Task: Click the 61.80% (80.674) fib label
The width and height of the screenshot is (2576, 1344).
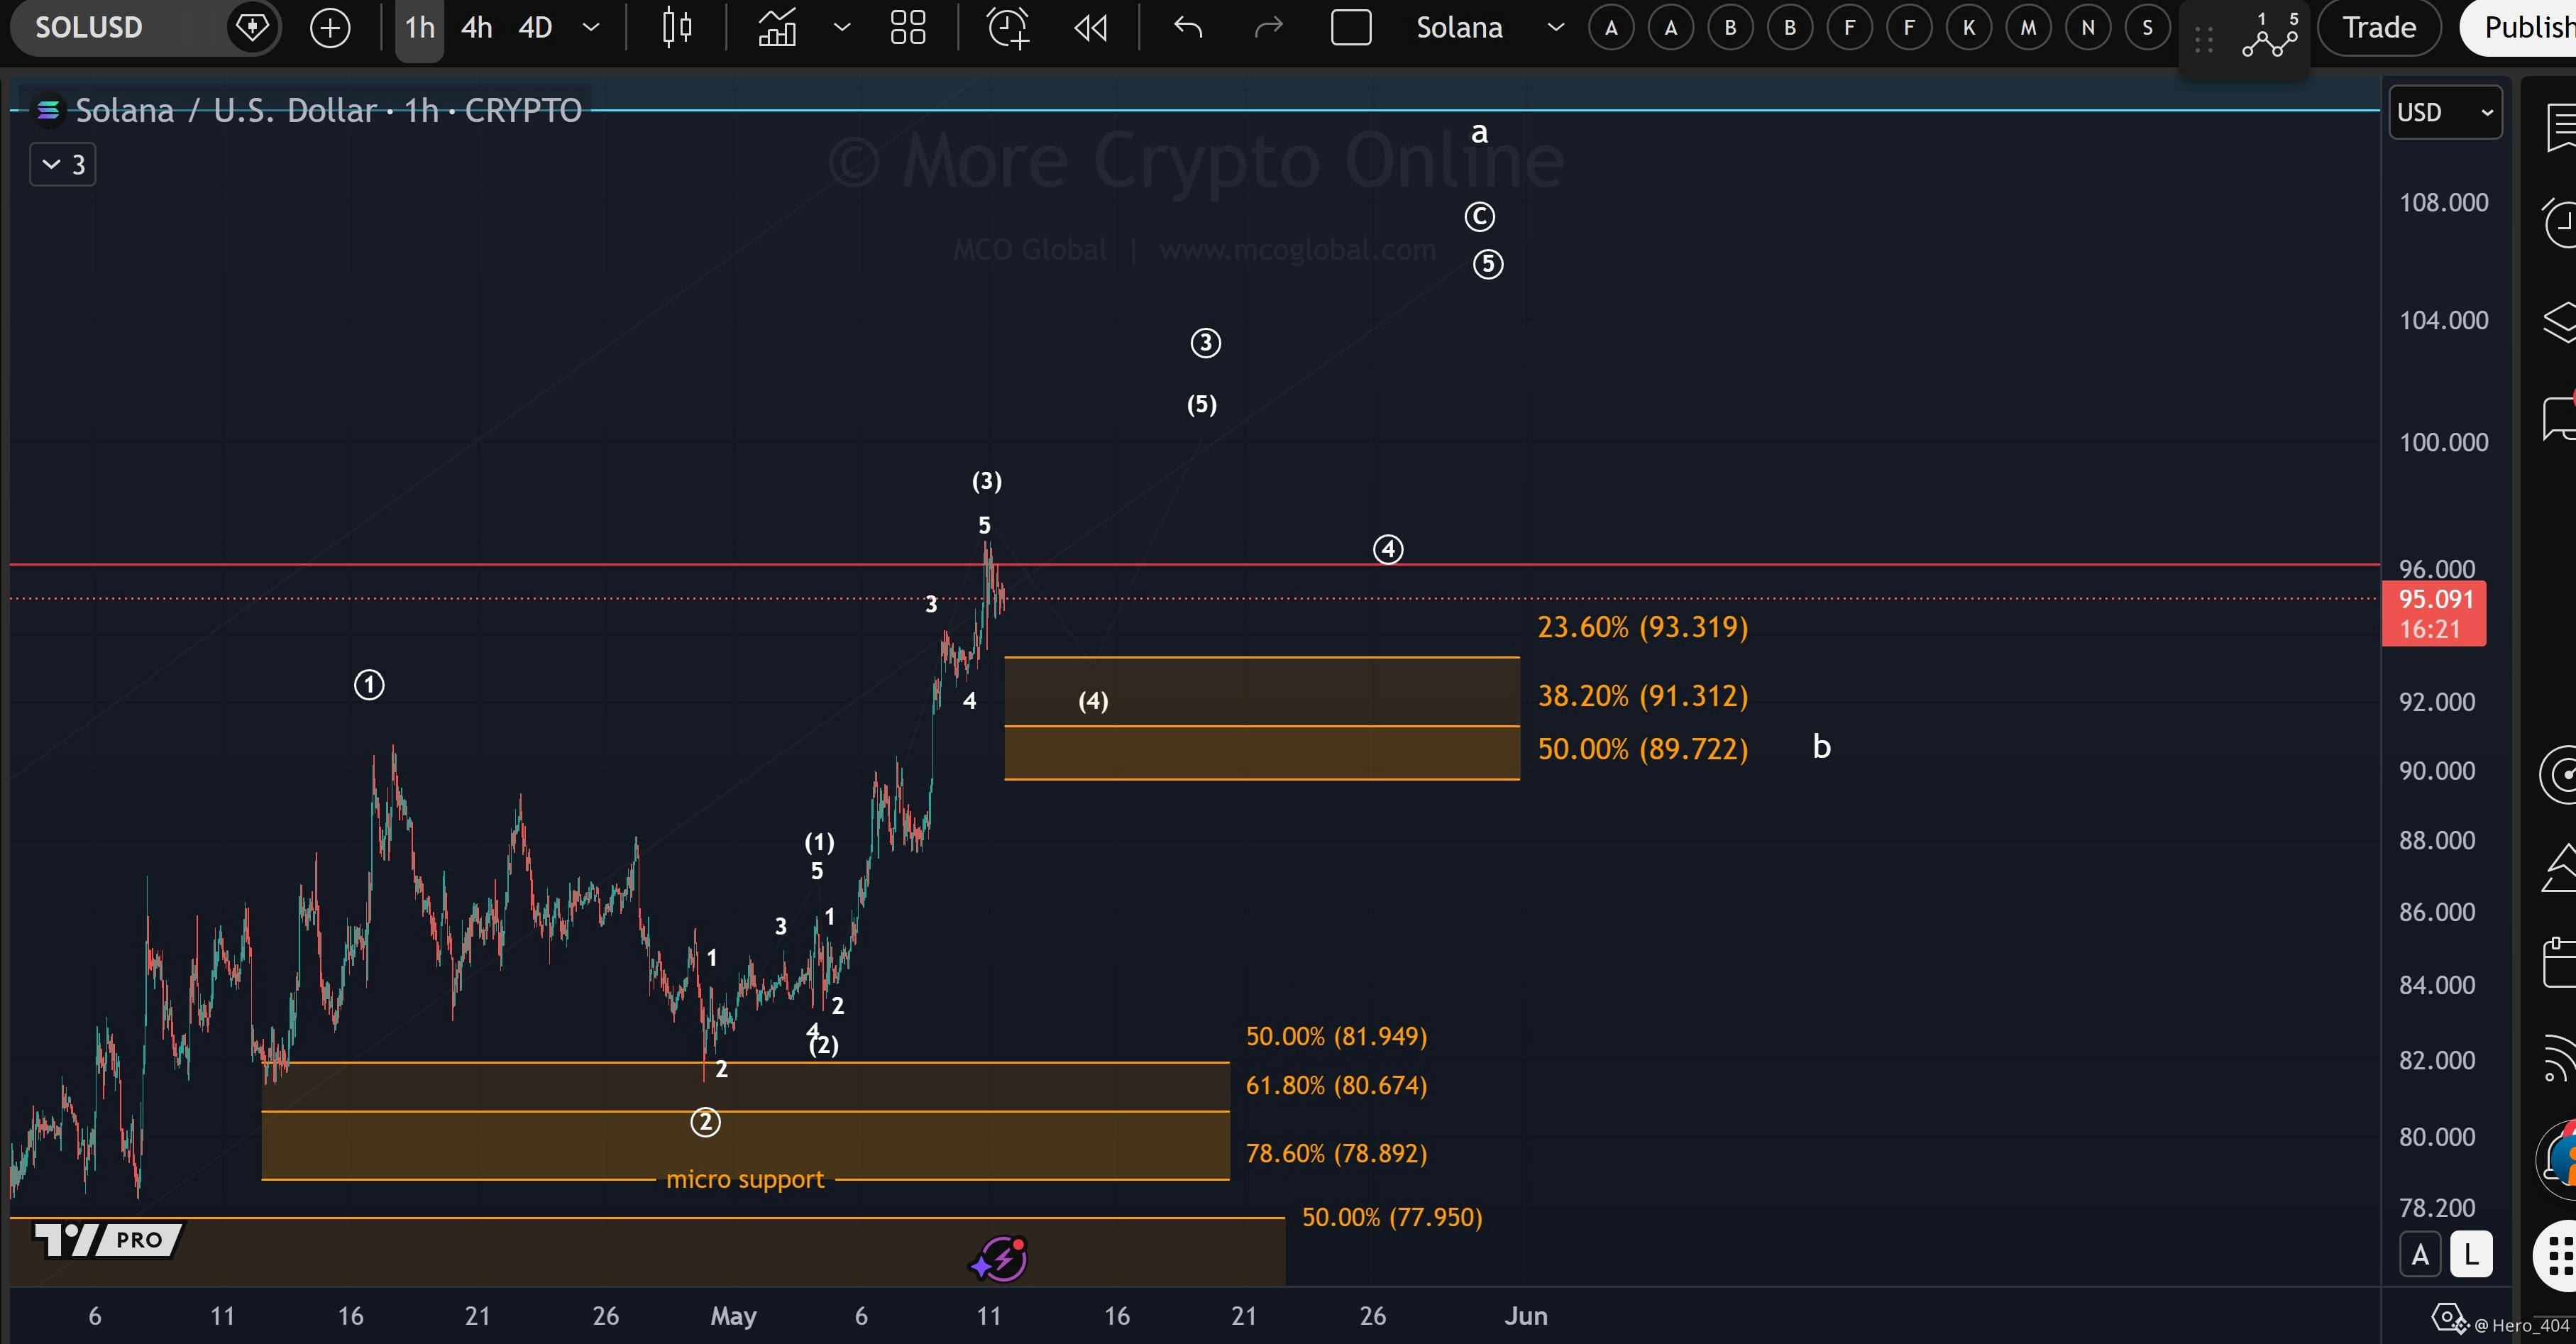Action: 1336,1085
